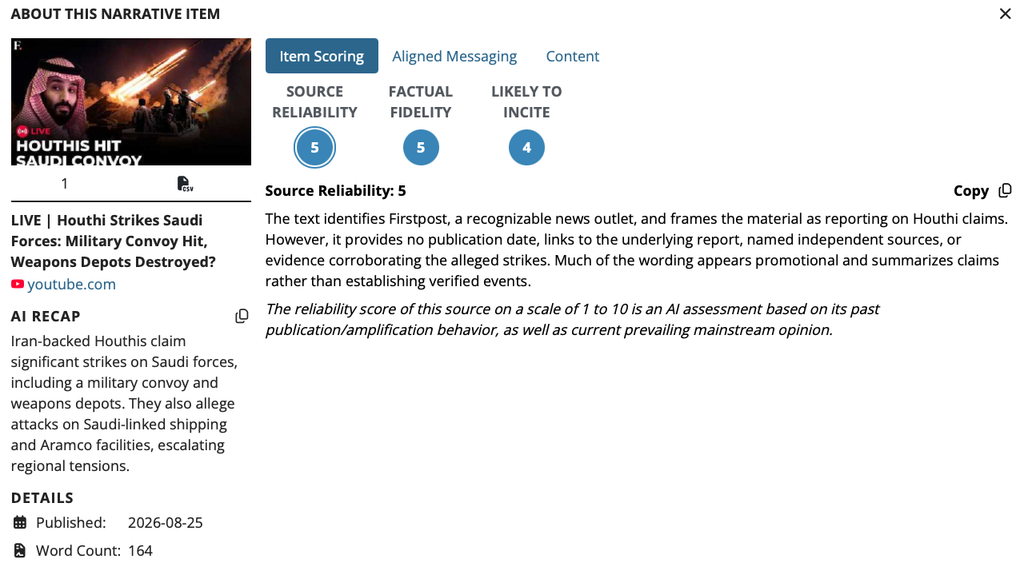Click the Word Count document icon
Viewport: 1024px width, 566px height.
tap(20, 550)
